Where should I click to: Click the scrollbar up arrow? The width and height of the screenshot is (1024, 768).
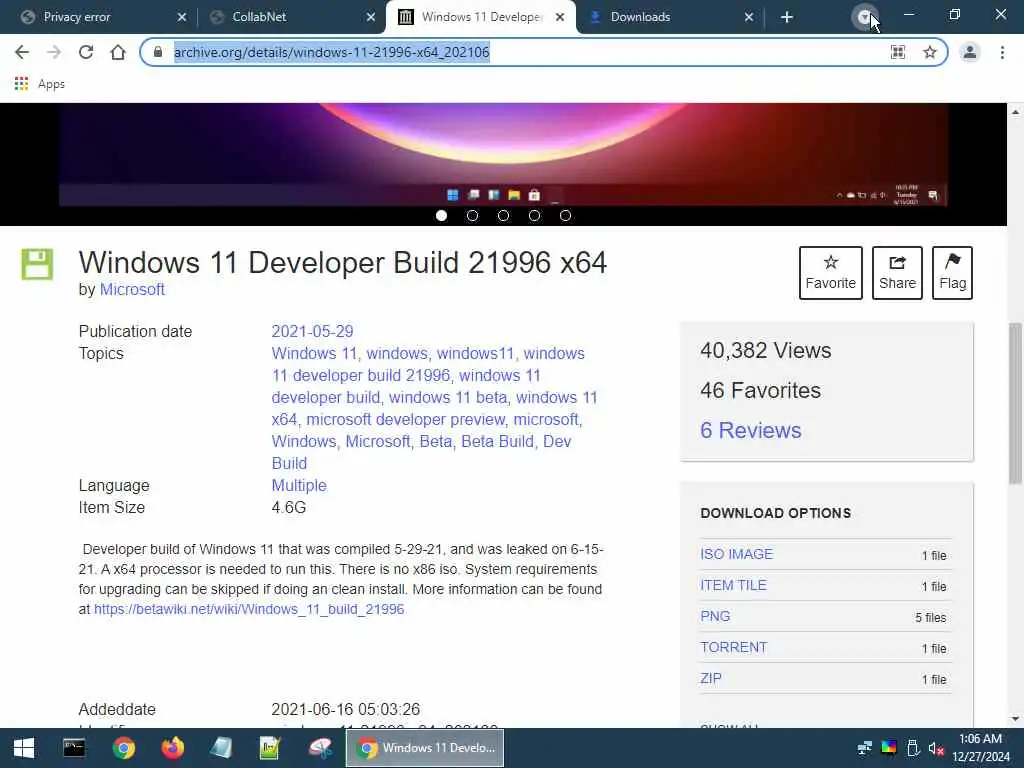(1015, 112)
